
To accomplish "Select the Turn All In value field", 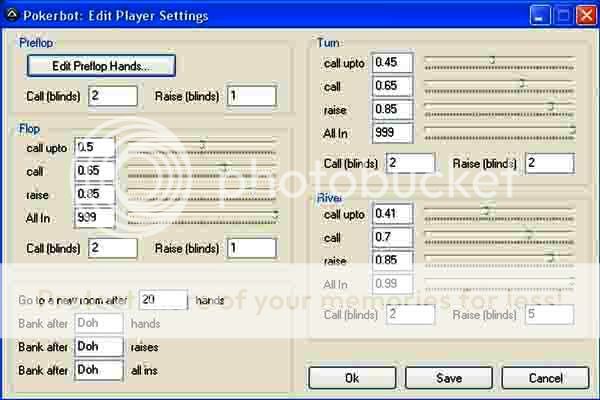I will click(393, 132).
